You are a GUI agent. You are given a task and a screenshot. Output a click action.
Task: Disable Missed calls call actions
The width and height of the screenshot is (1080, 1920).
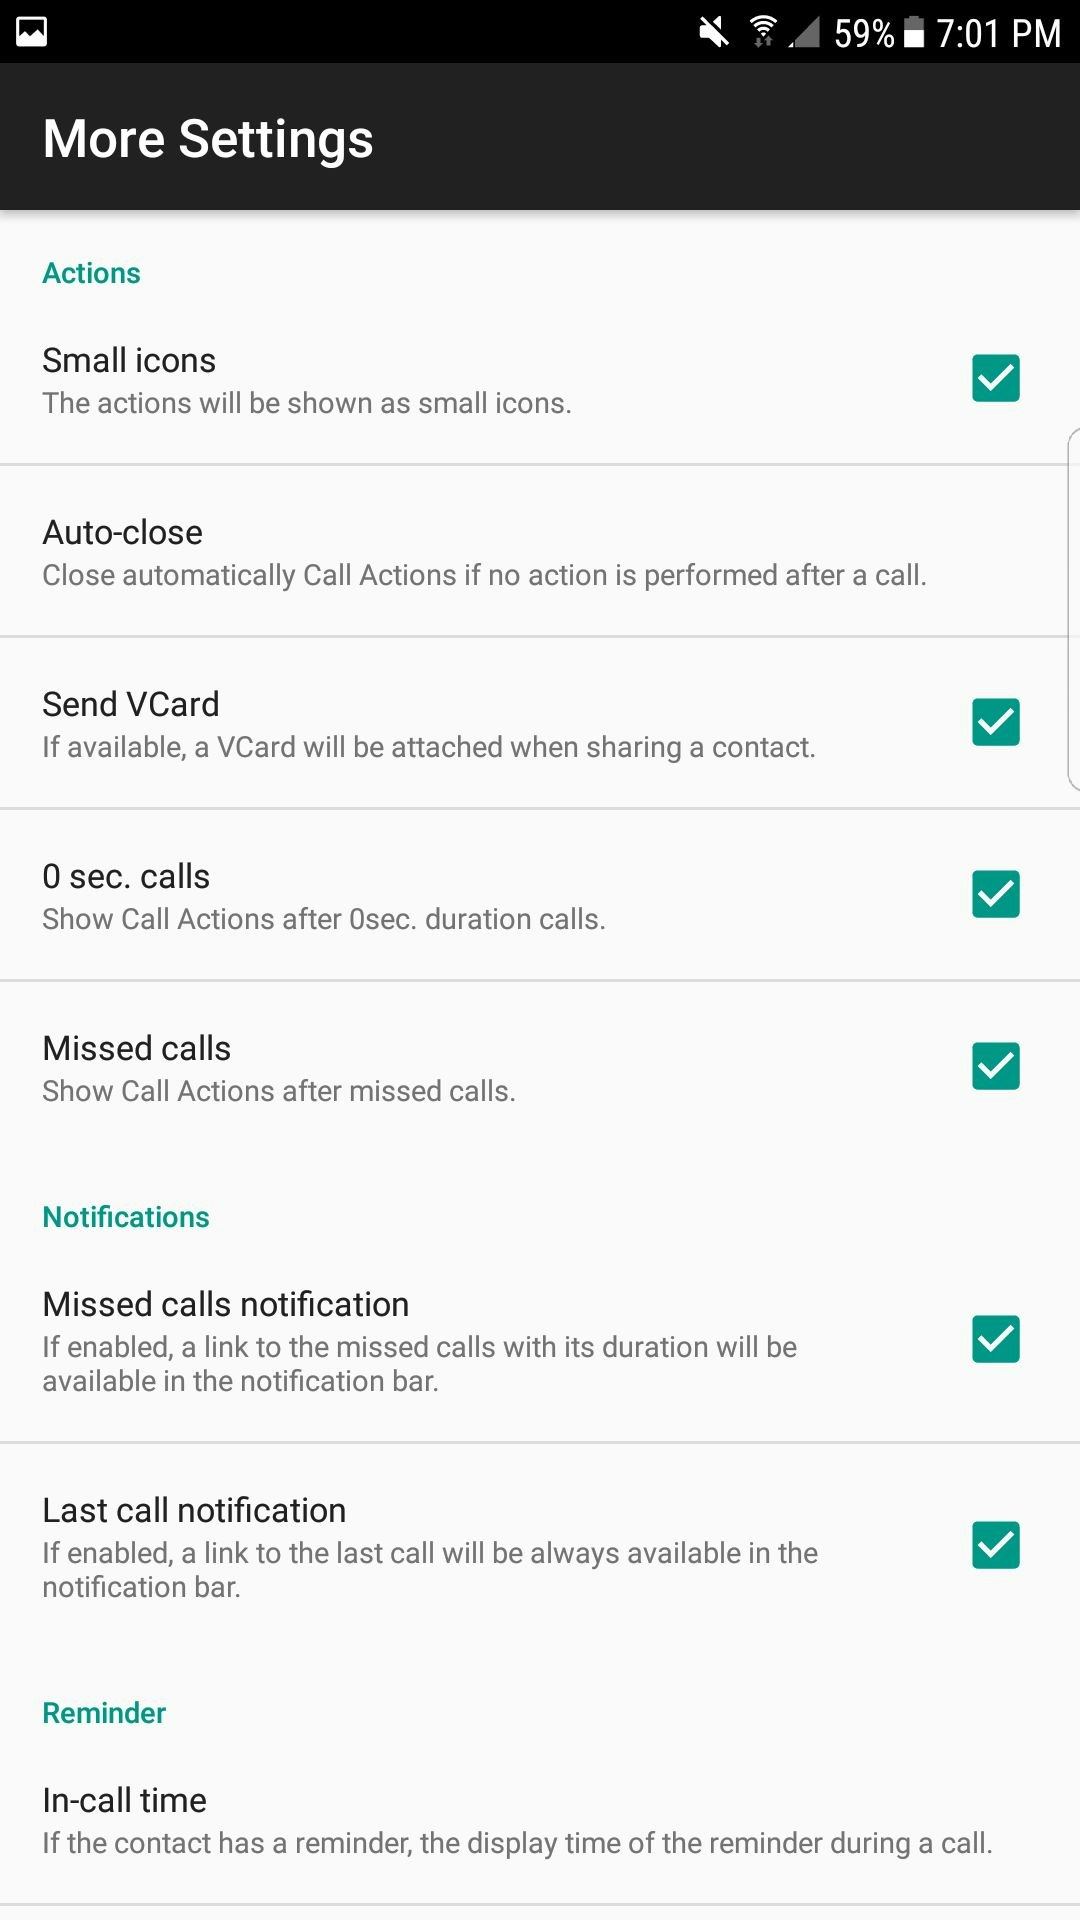(995, 1067)
